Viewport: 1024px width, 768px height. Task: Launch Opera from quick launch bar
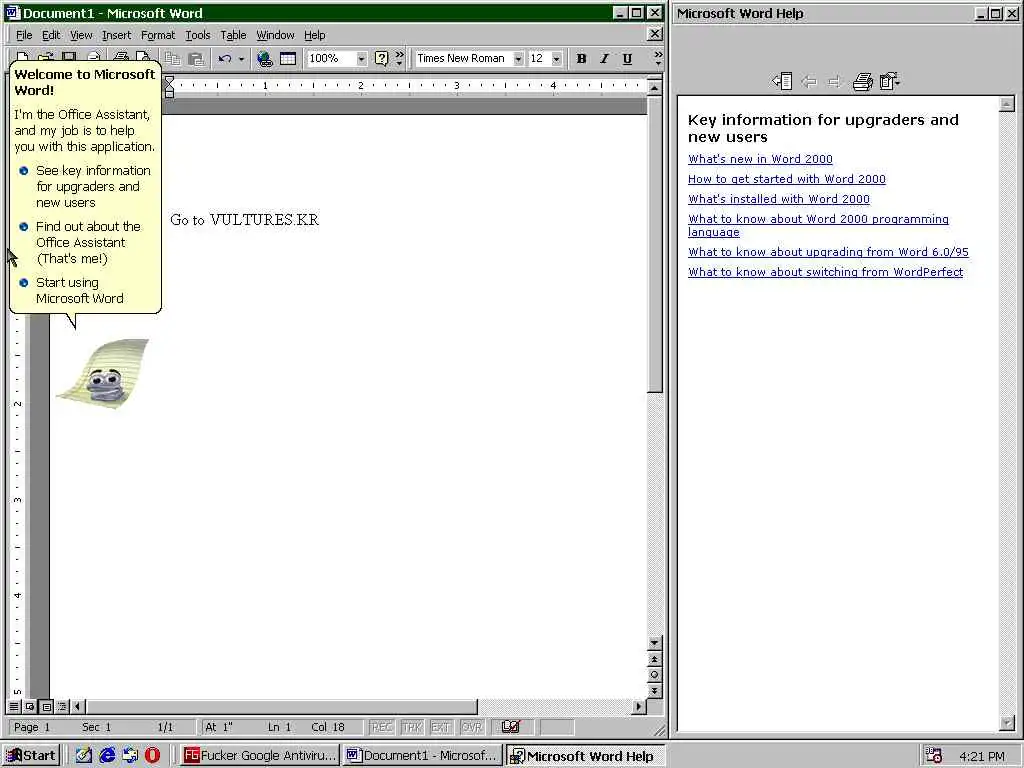[152, 755]
